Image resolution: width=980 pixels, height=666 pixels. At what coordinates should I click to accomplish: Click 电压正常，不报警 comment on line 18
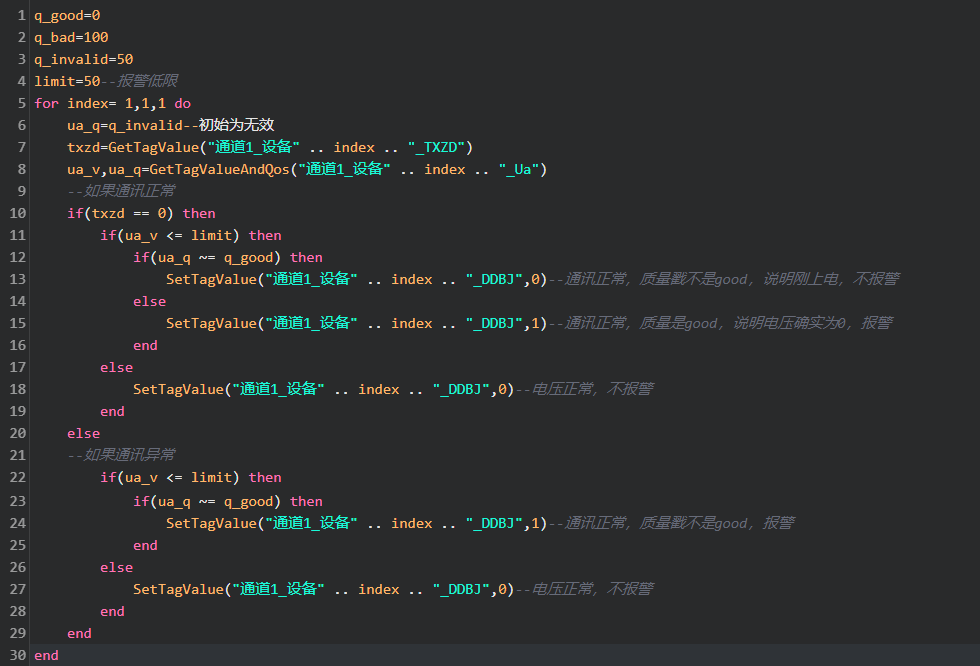(x=584, y=389)
